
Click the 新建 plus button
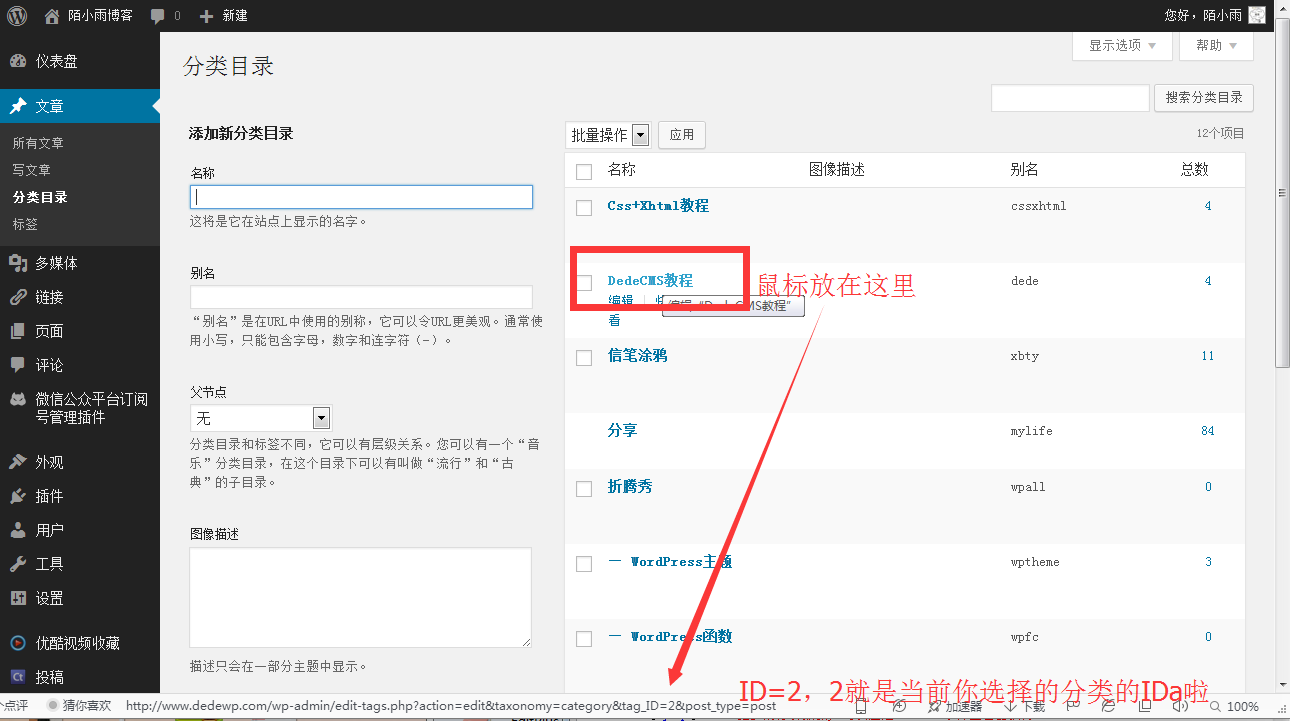tap(223, 15)
